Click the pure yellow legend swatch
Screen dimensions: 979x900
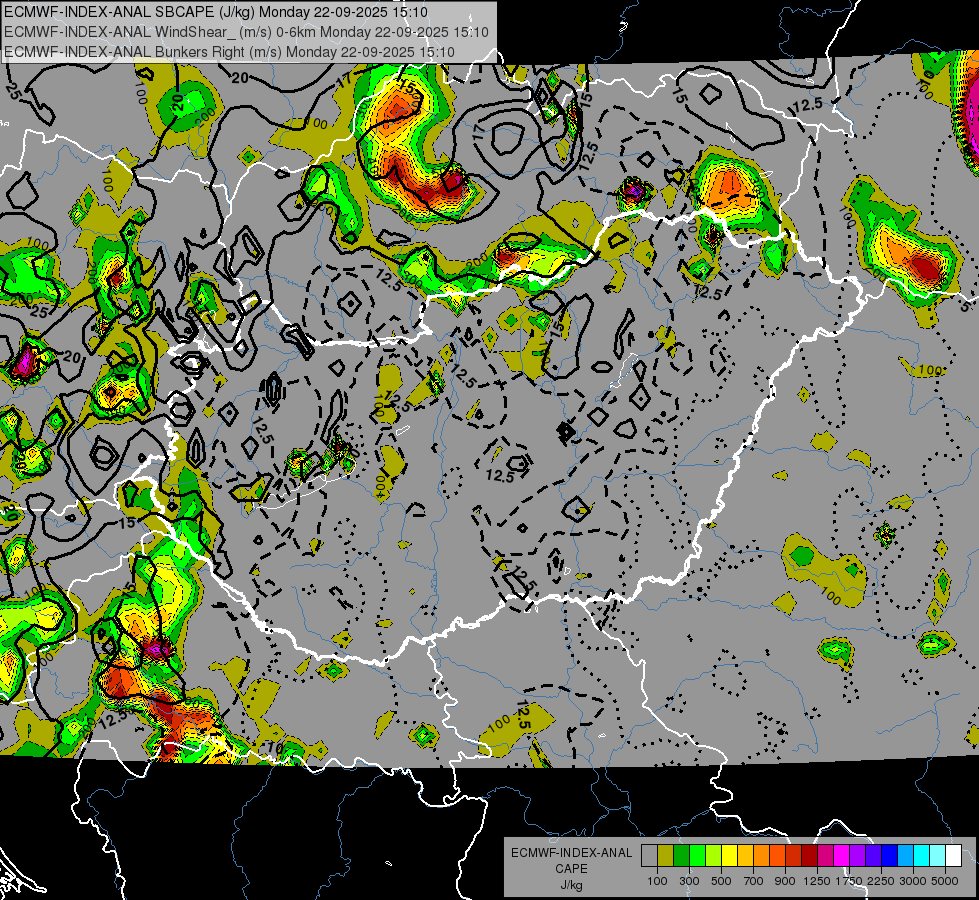(x=729, y=855)
